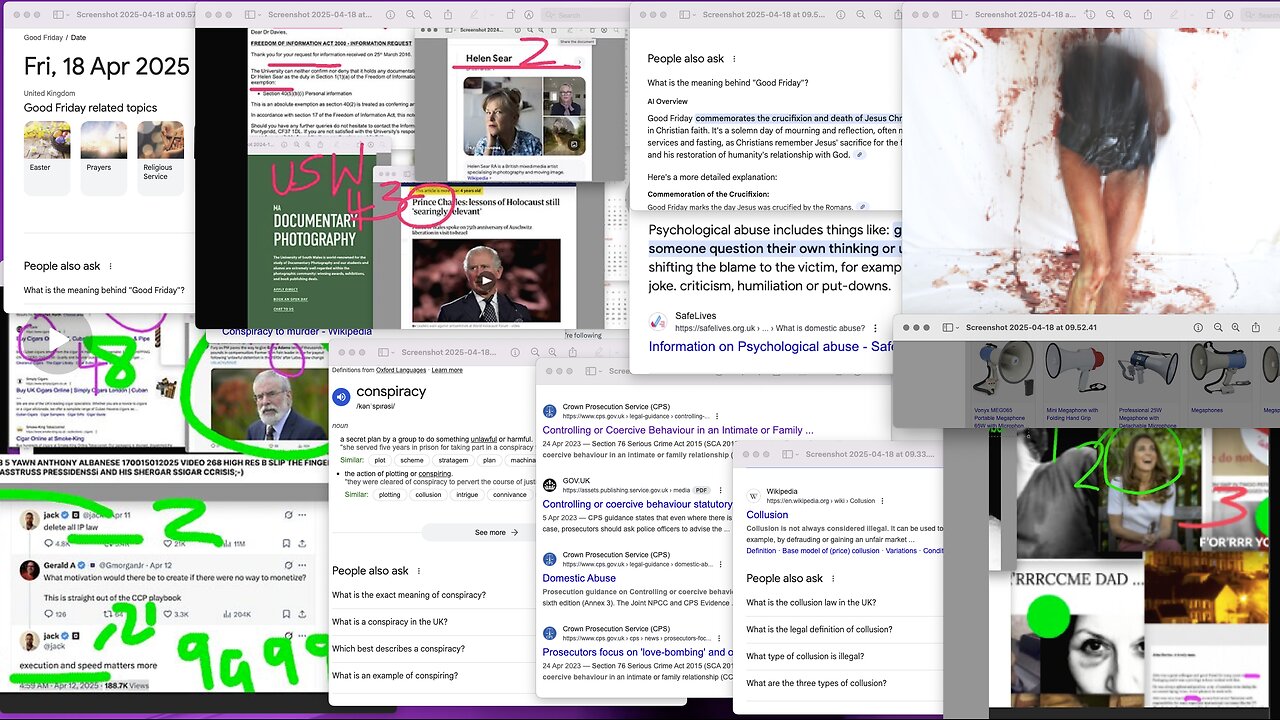The width and height of the screenshot is (1280, 720).
Task: Share the conspiracy definition screenshot
Action: [572, 352]
